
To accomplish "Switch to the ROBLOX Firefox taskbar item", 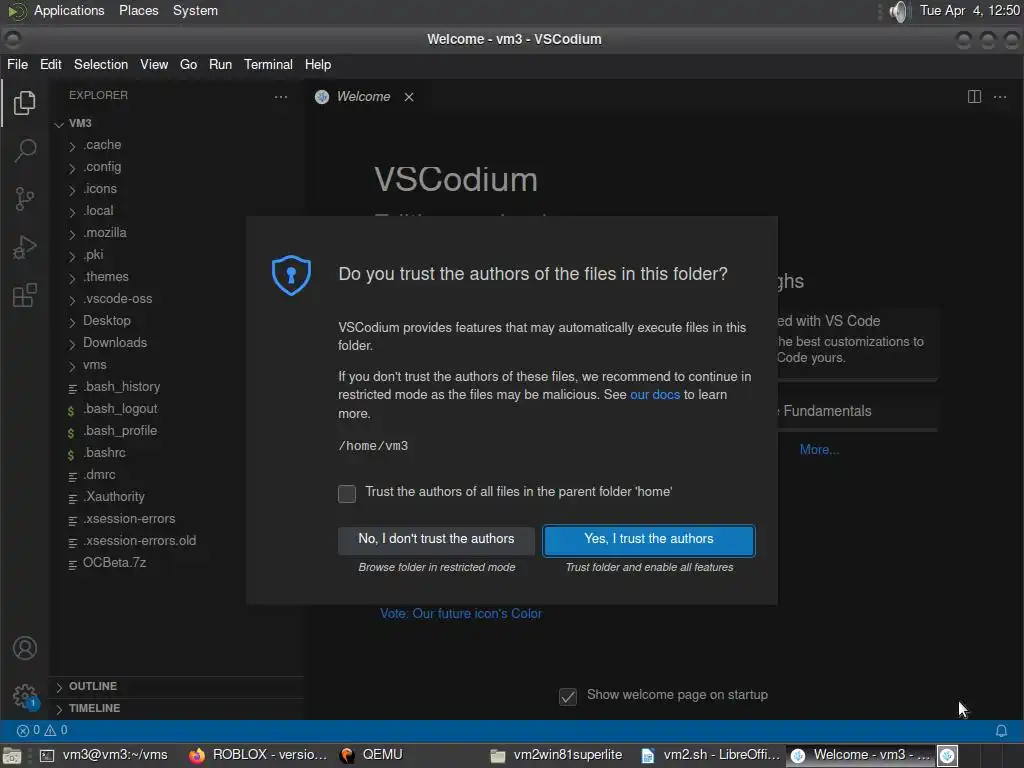I will tap(258, 755).
